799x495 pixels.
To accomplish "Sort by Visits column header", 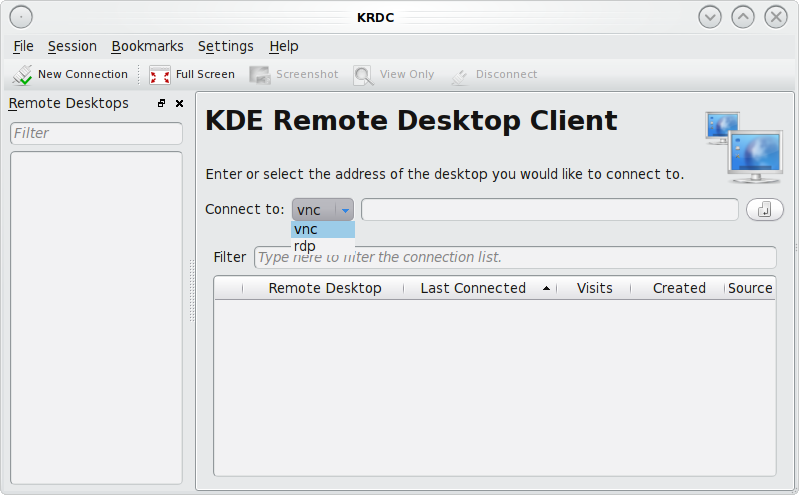I will point(594,288).
